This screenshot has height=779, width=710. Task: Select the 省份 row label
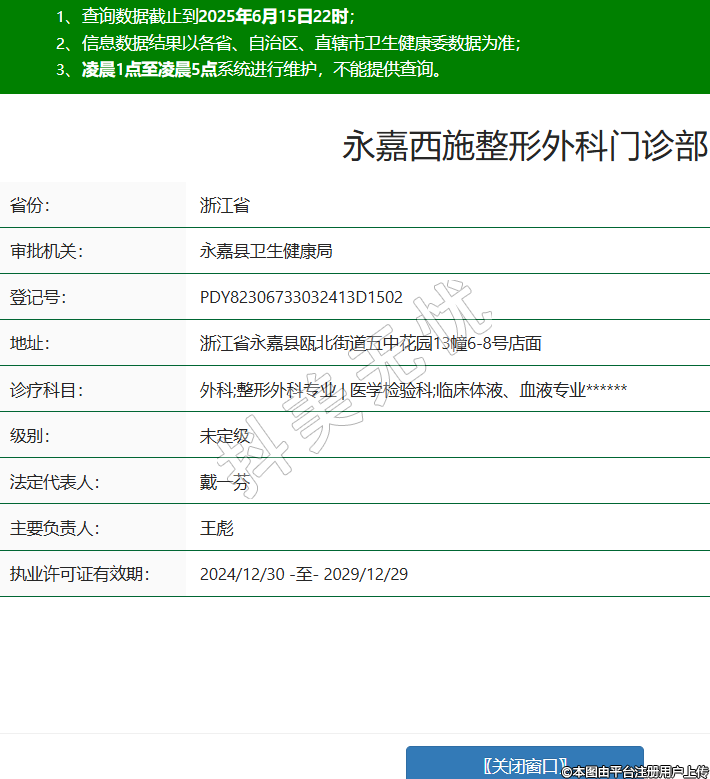[x=30, y=205]
